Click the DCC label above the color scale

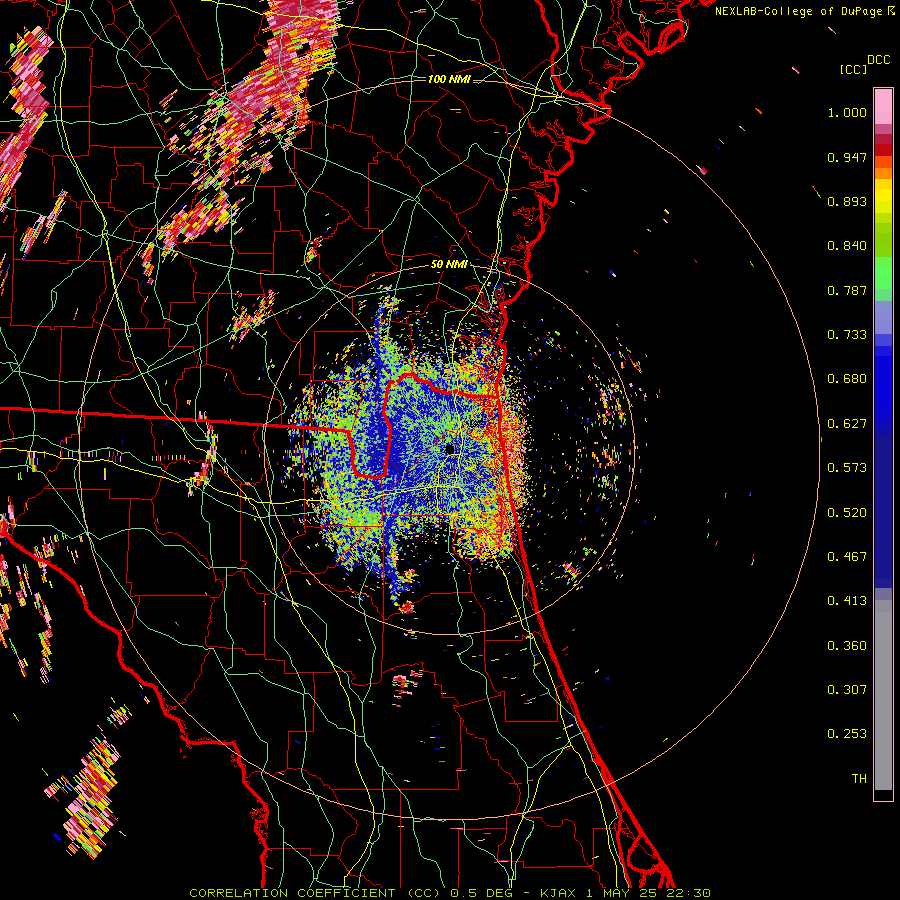click(x=878, y=60)
